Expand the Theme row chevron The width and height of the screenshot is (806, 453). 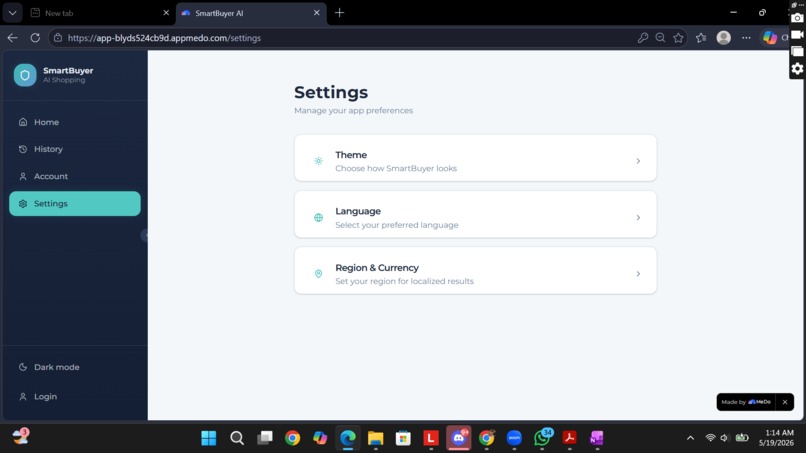click(638, 161)
